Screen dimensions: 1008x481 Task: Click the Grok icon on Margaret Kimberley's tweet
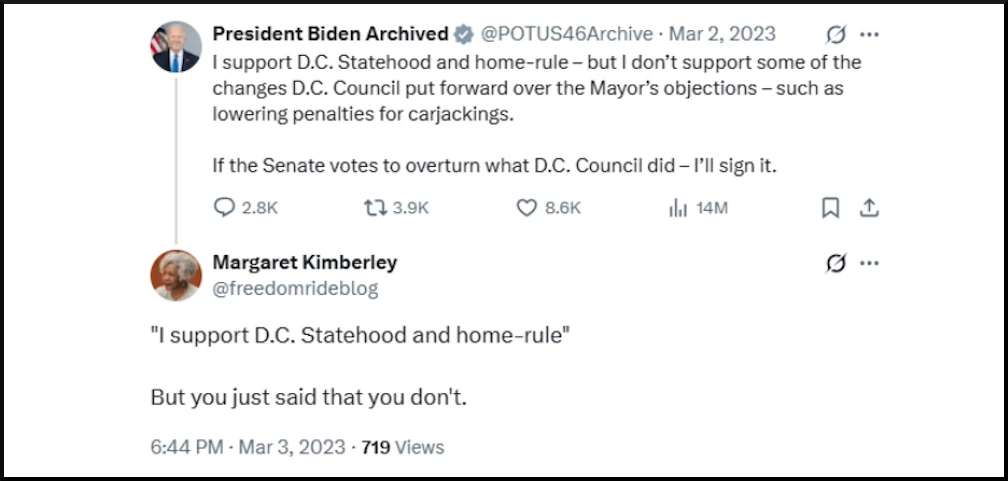pyautogui.click(x=836, y=263)
